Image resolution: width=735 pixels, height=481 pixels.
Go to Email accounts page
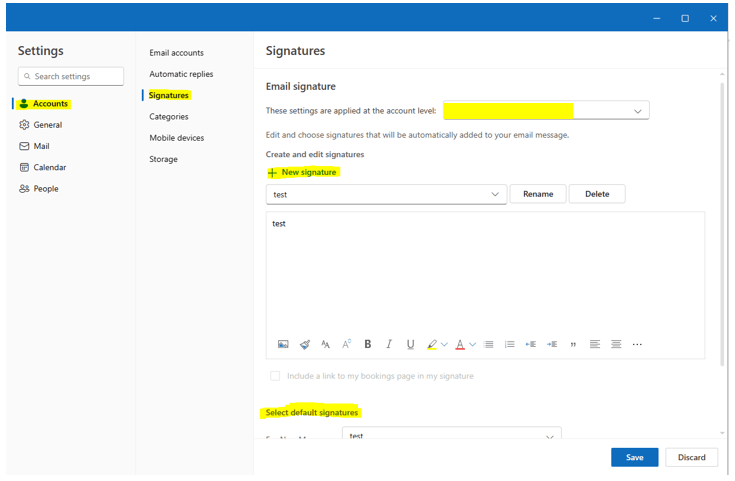pos(176,53)
